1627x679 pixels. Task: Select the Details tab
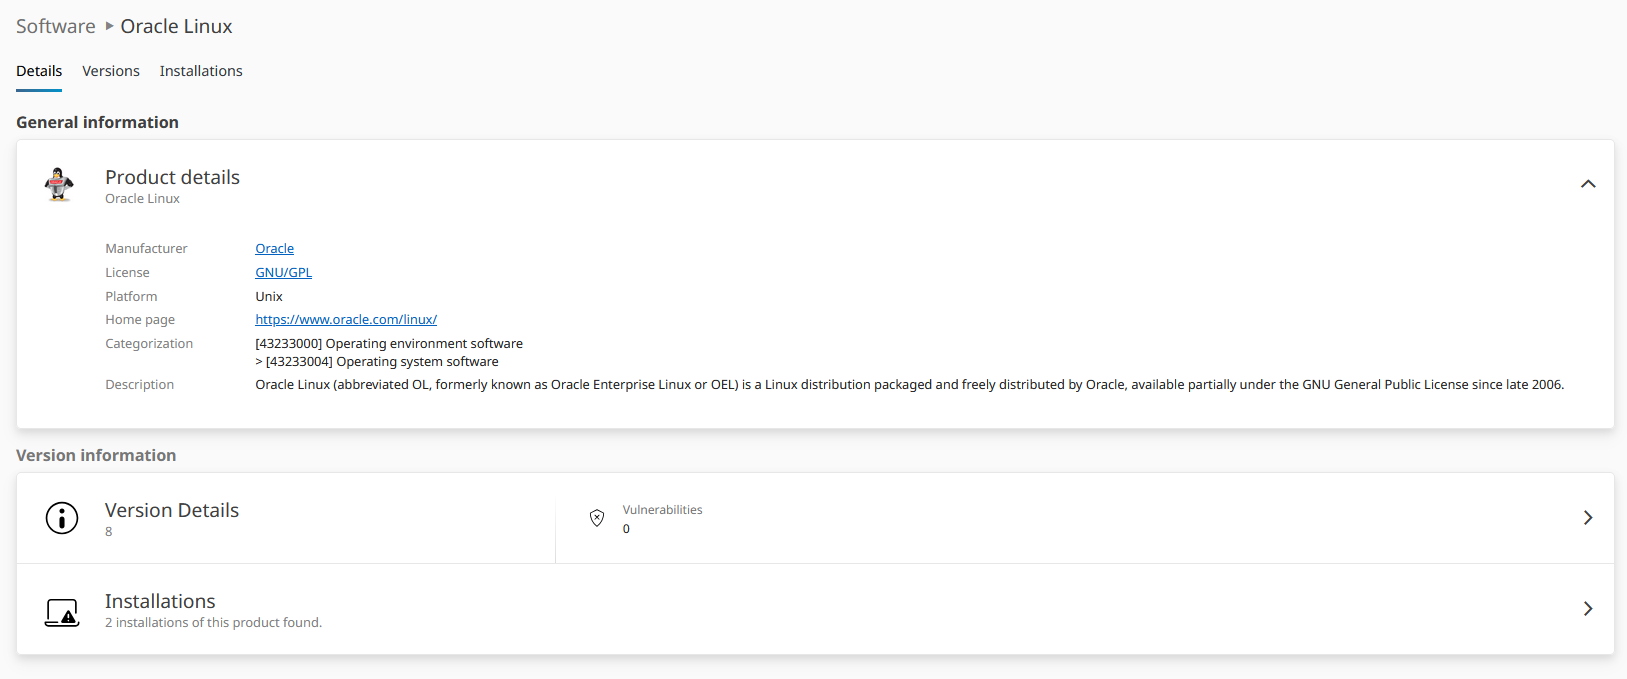39,71
